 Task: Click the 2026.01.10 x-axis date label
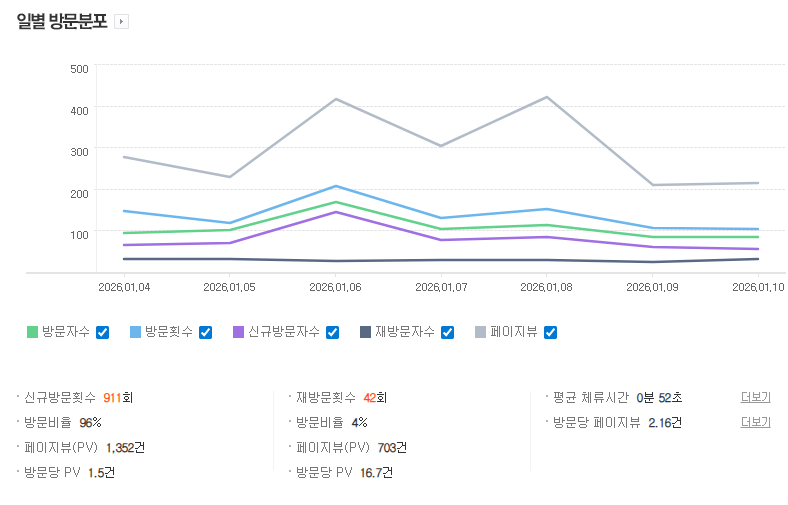click(758, 287)
